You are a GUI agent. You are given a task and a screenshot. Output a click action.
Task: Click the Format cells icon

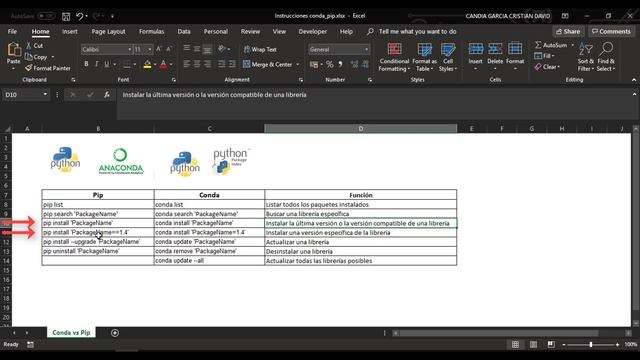(515, 49)
